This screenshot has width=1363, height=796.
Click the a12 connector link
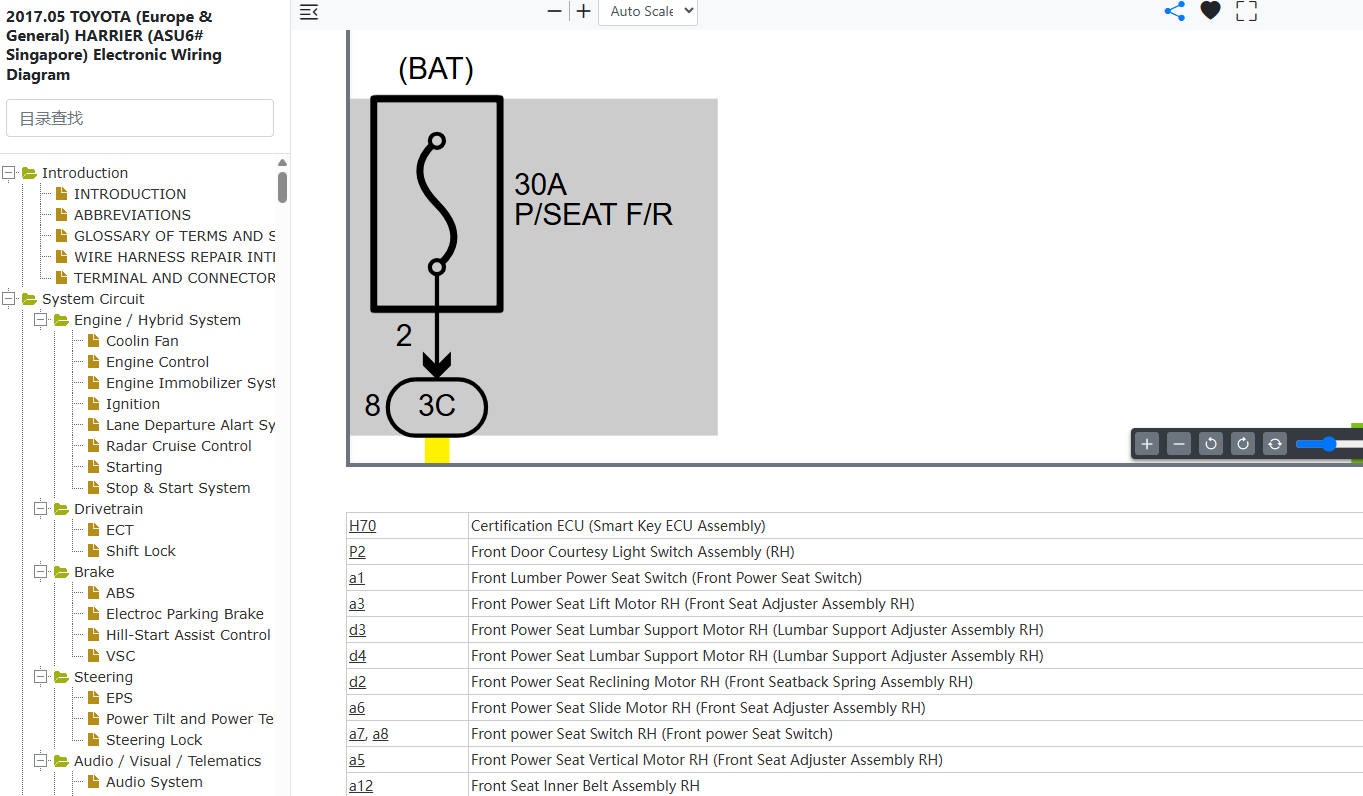361,786
